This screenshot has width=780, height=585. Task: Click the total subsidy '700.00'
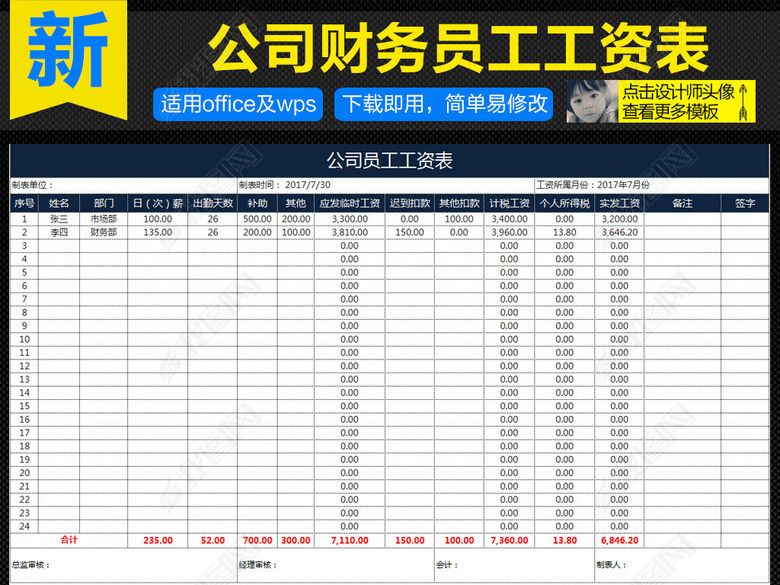(x=257, y=540)
